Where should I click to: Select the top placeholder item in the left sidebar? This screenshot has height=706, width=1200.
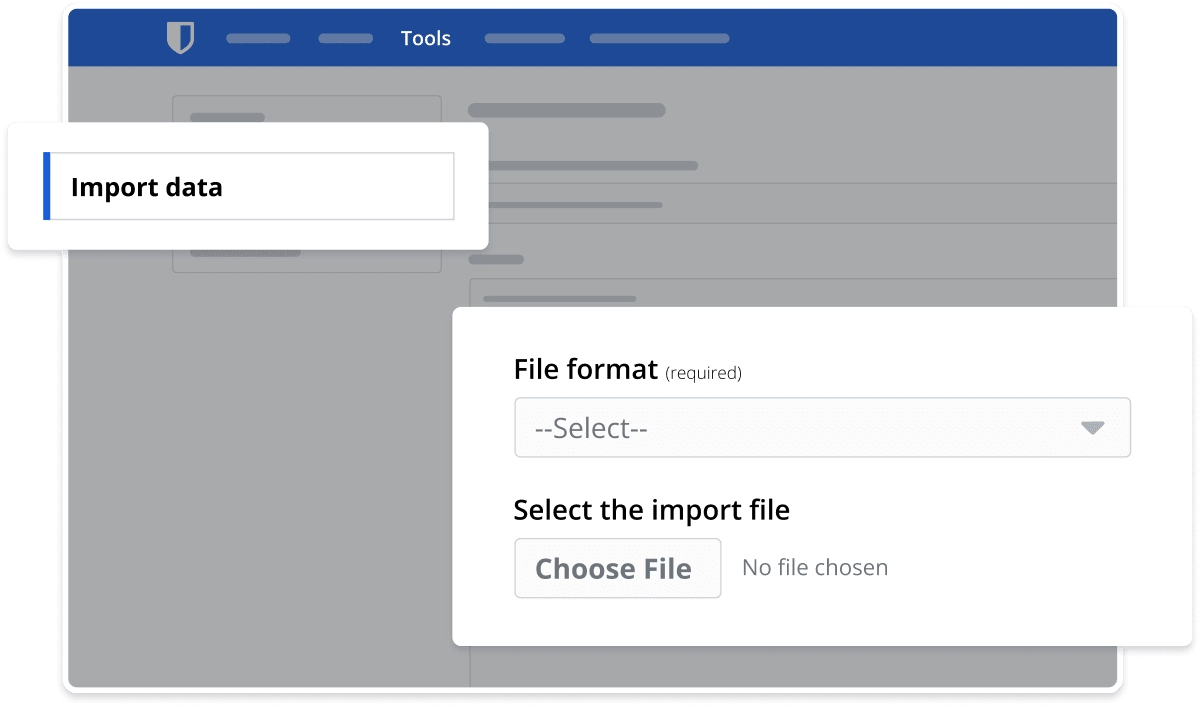pos(226,117)
